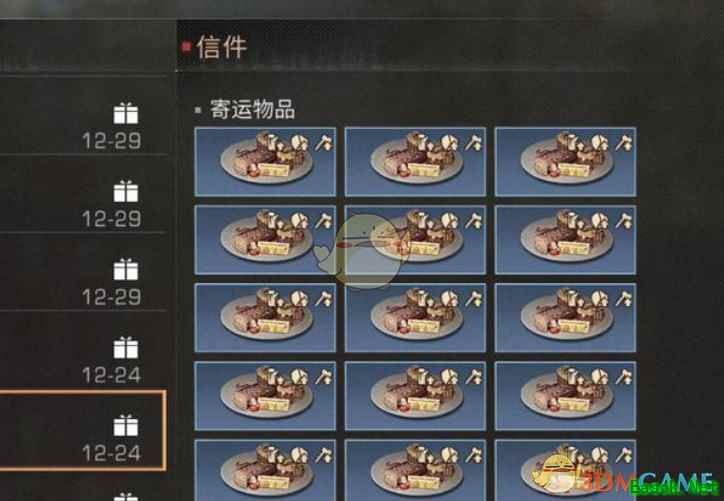Pick the top row middle food platter

(x=415, y=162)
